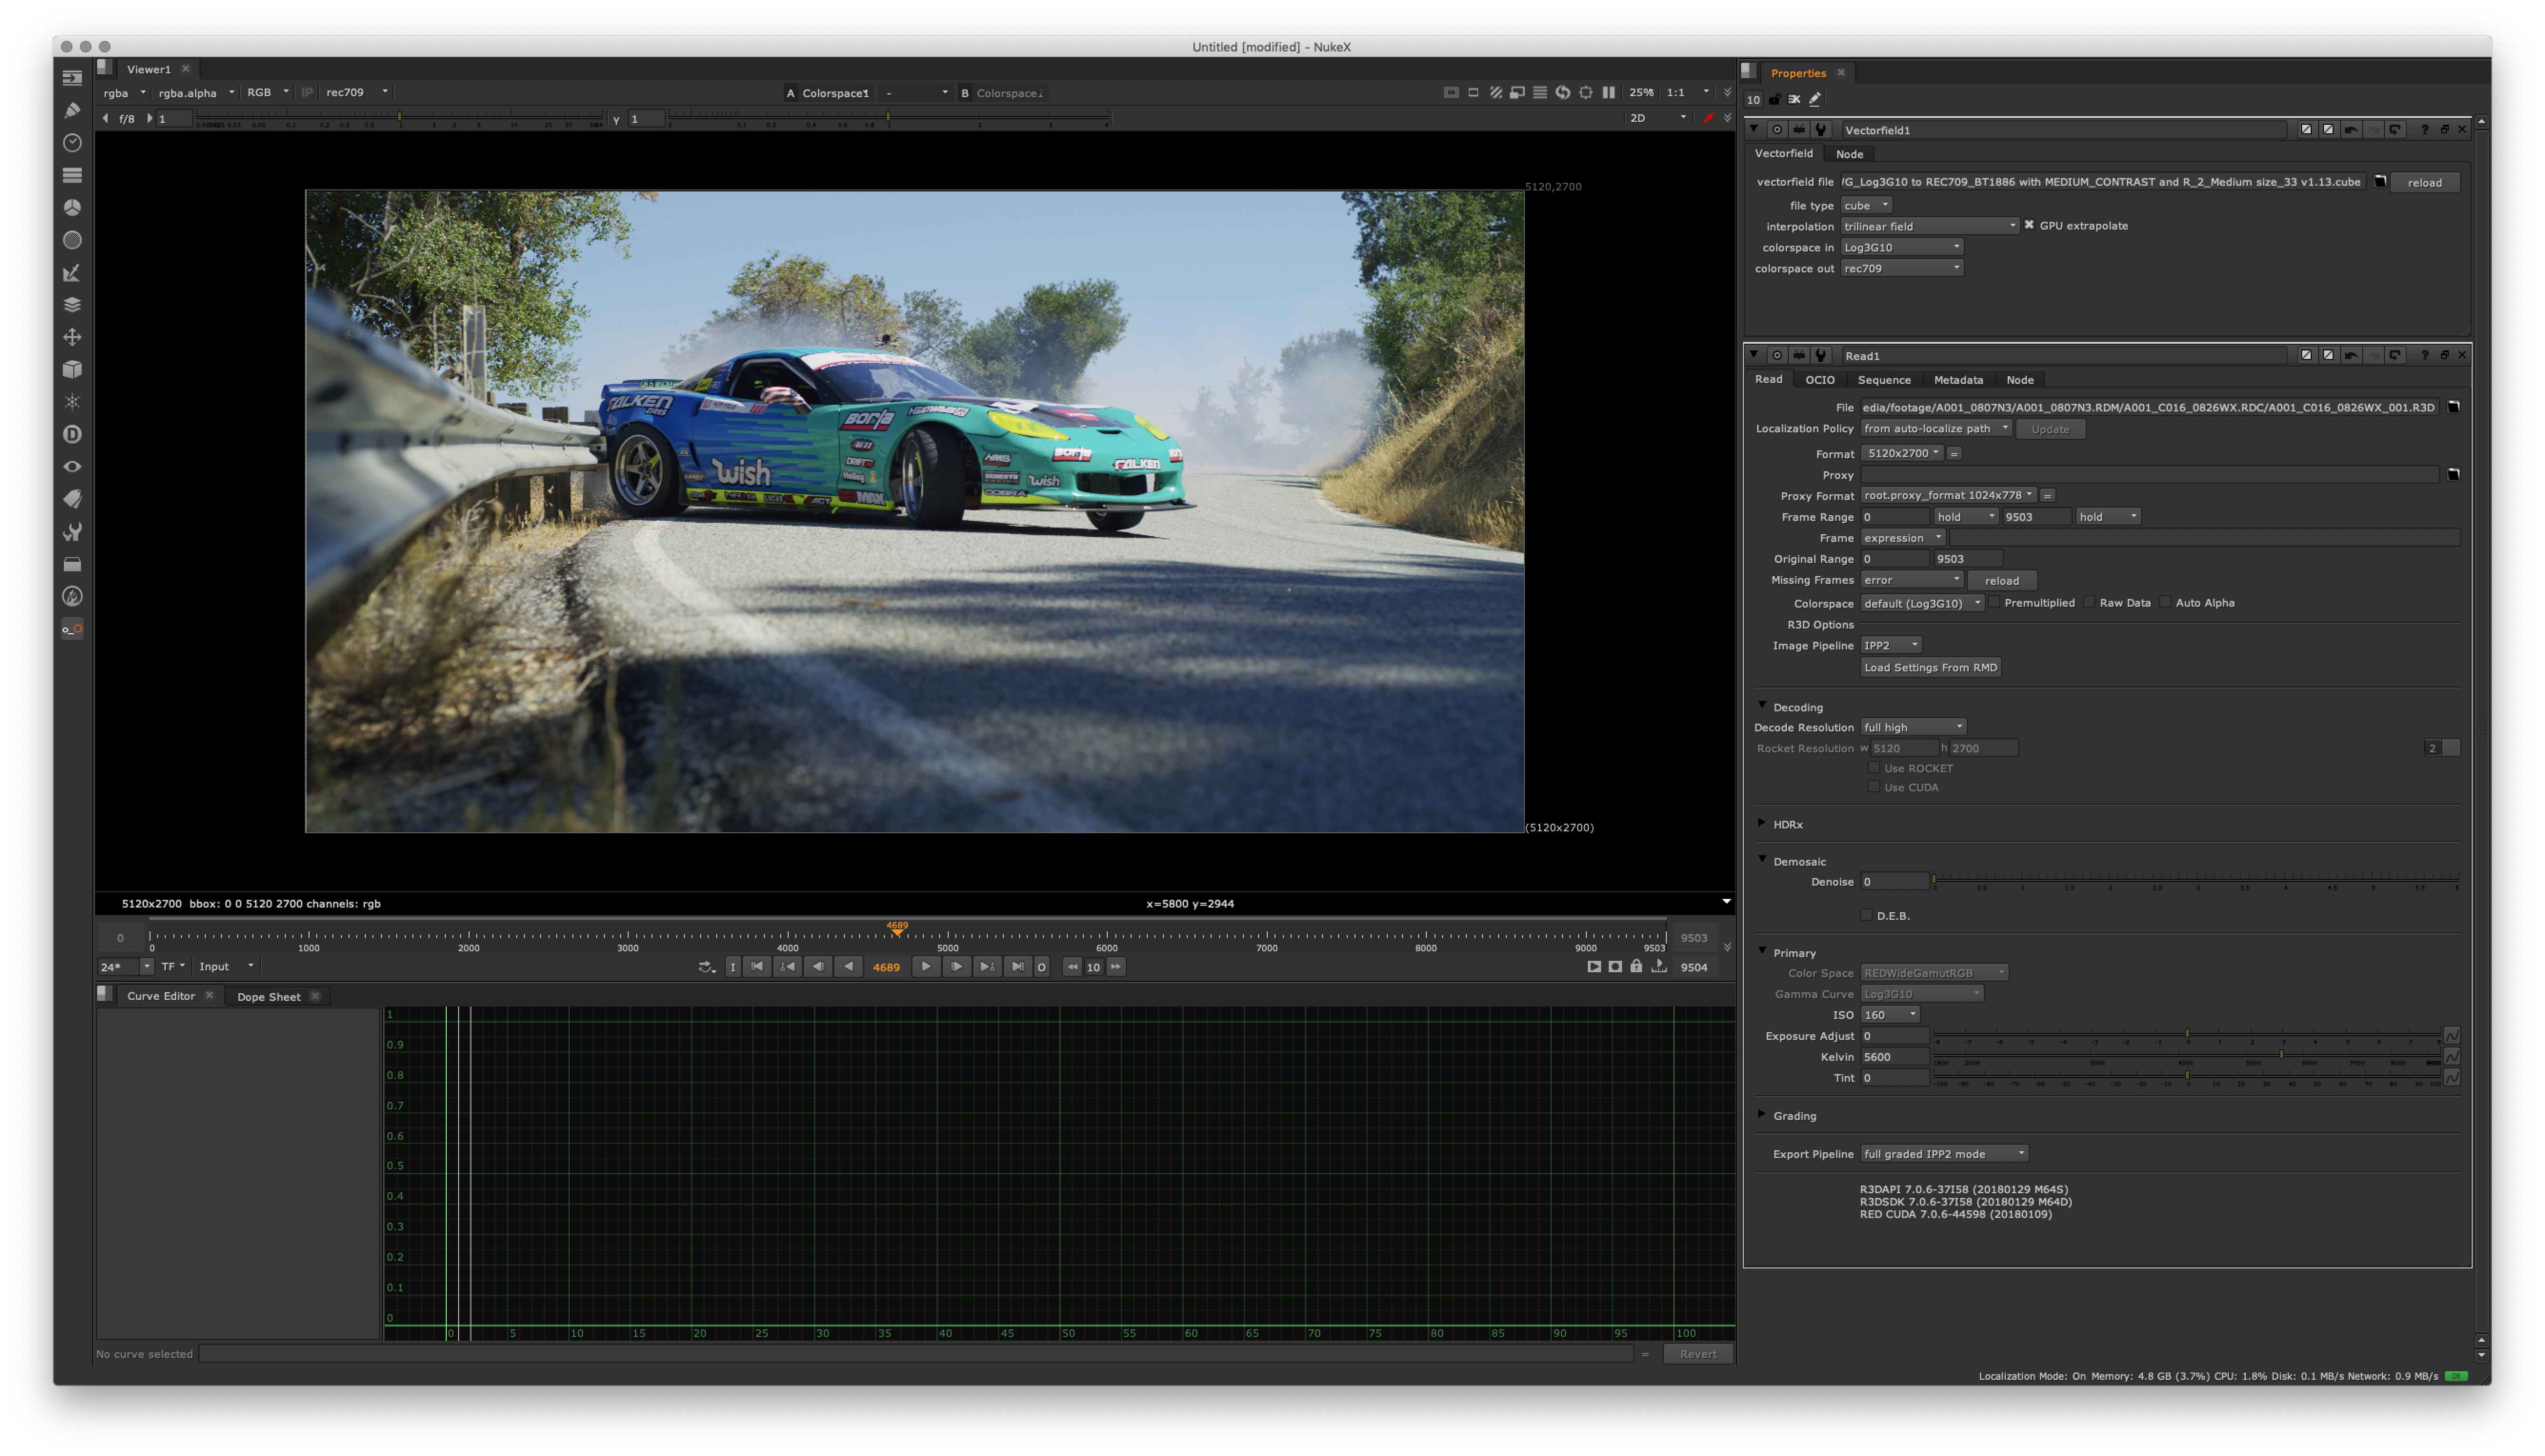Open the Deep nodes D icon
The height and width of the screenshot is (1456, 2545).
tap(72, 434)
